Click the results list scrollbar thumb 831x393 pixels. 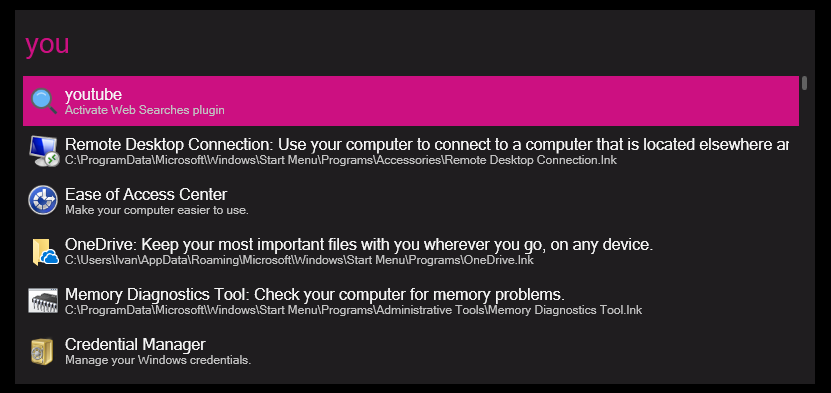click(x=805, y=83)
